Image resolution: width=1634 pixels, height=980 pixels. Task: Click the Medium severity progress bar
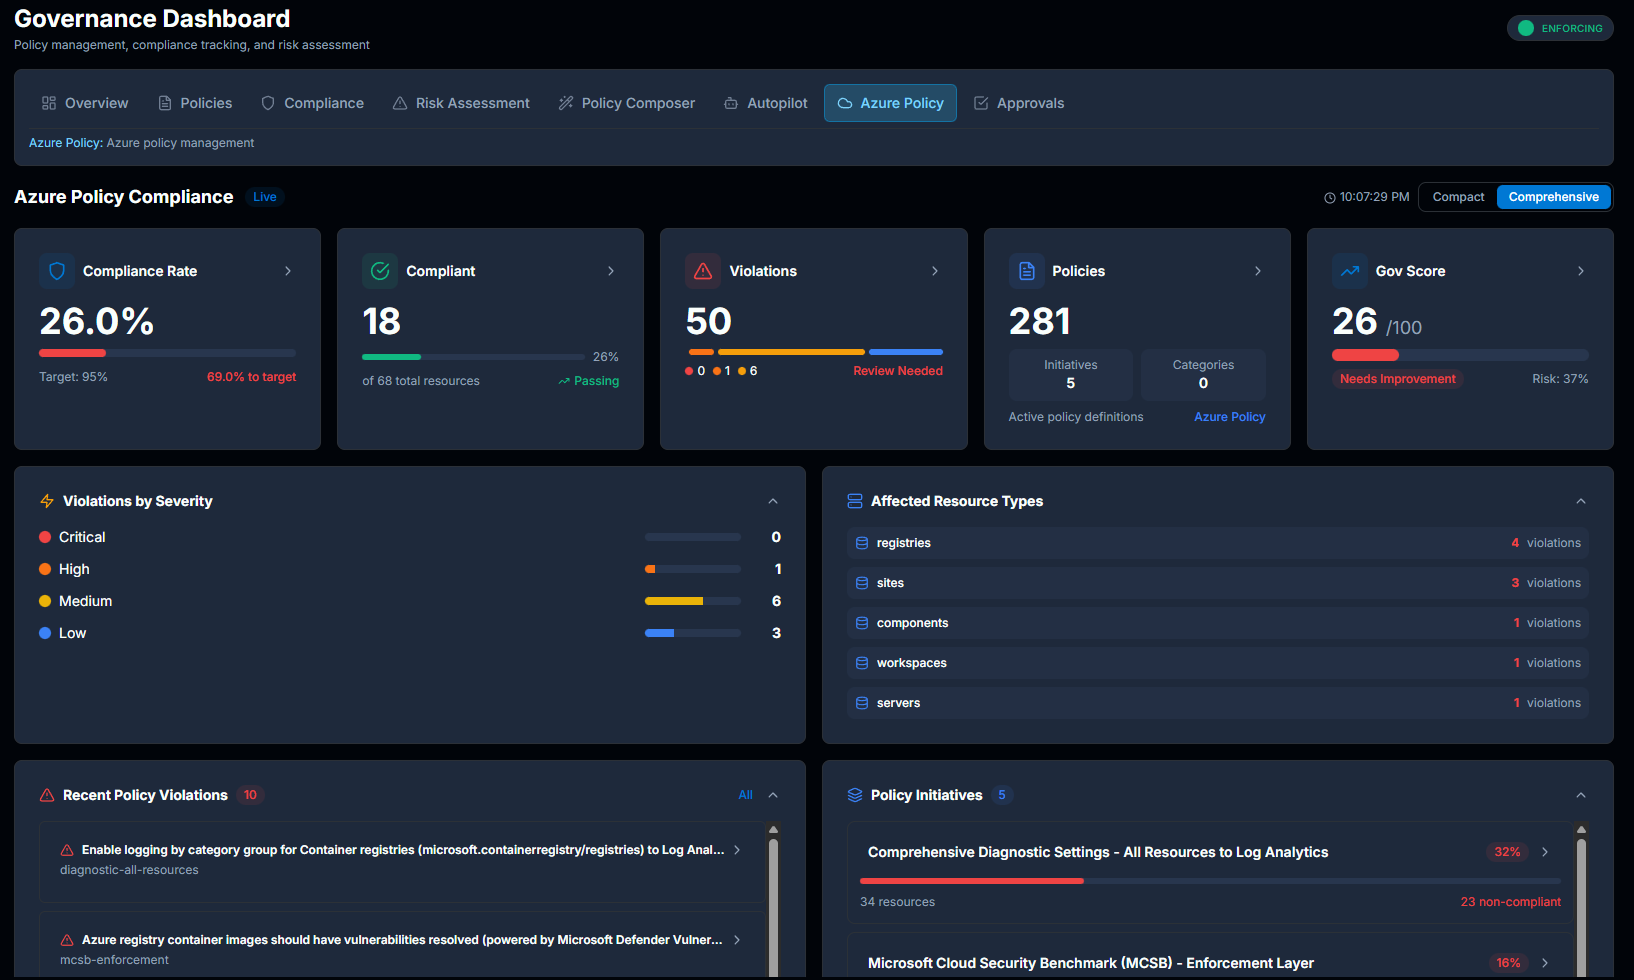coord(693,601)
